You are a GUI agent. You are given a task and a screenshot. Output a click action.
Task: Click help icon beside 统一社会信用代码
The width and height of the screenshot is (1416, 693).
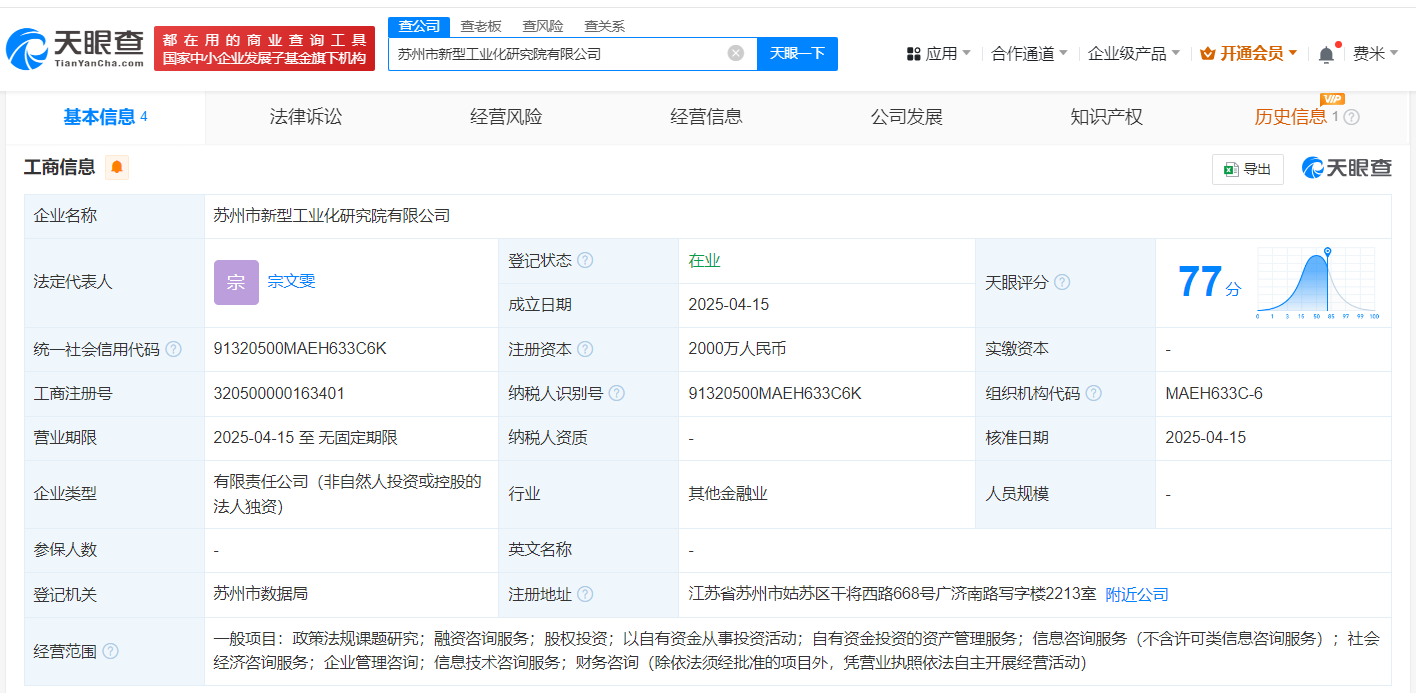coord(173,349)
